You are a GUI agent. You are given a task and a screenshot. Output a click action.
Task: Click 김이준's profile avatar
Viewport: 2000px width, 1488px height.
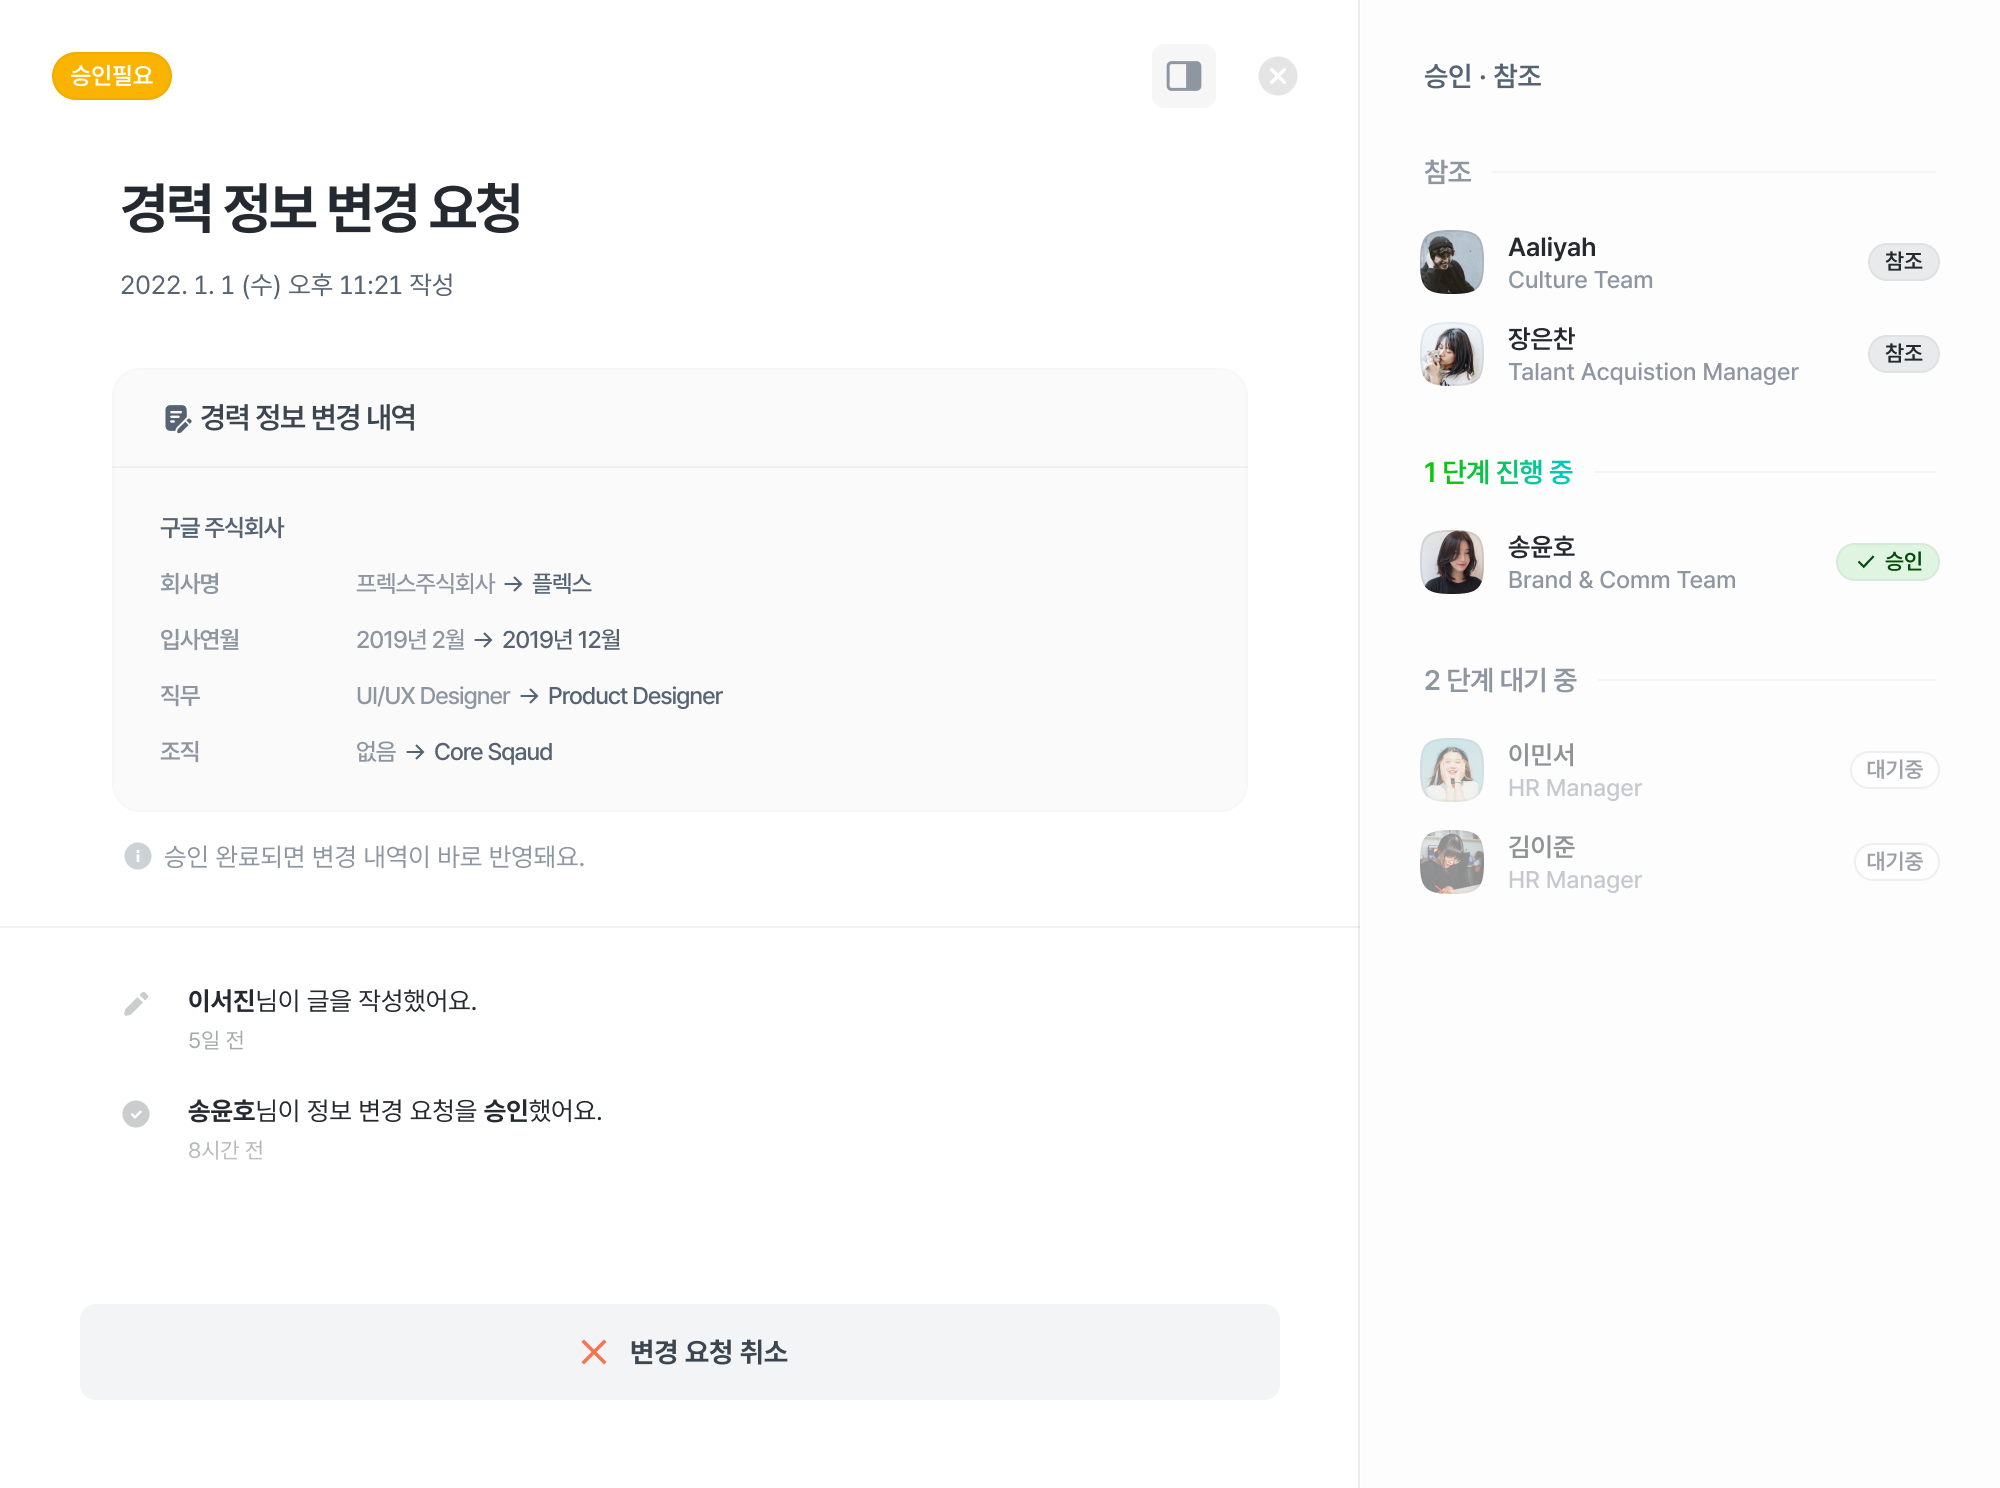[1451, 862]
